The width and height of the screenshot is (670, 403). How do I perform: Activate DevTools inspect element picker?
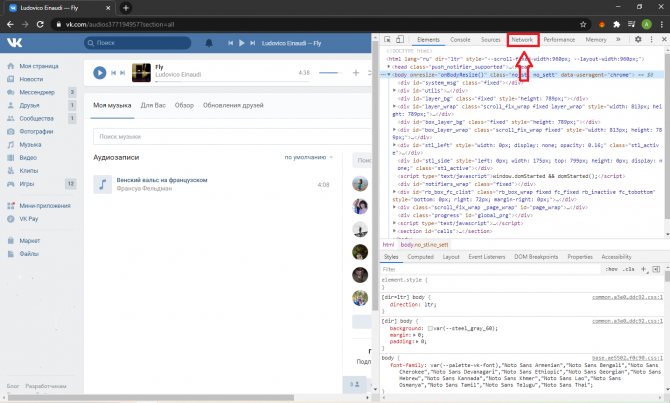tap(385, 39)
